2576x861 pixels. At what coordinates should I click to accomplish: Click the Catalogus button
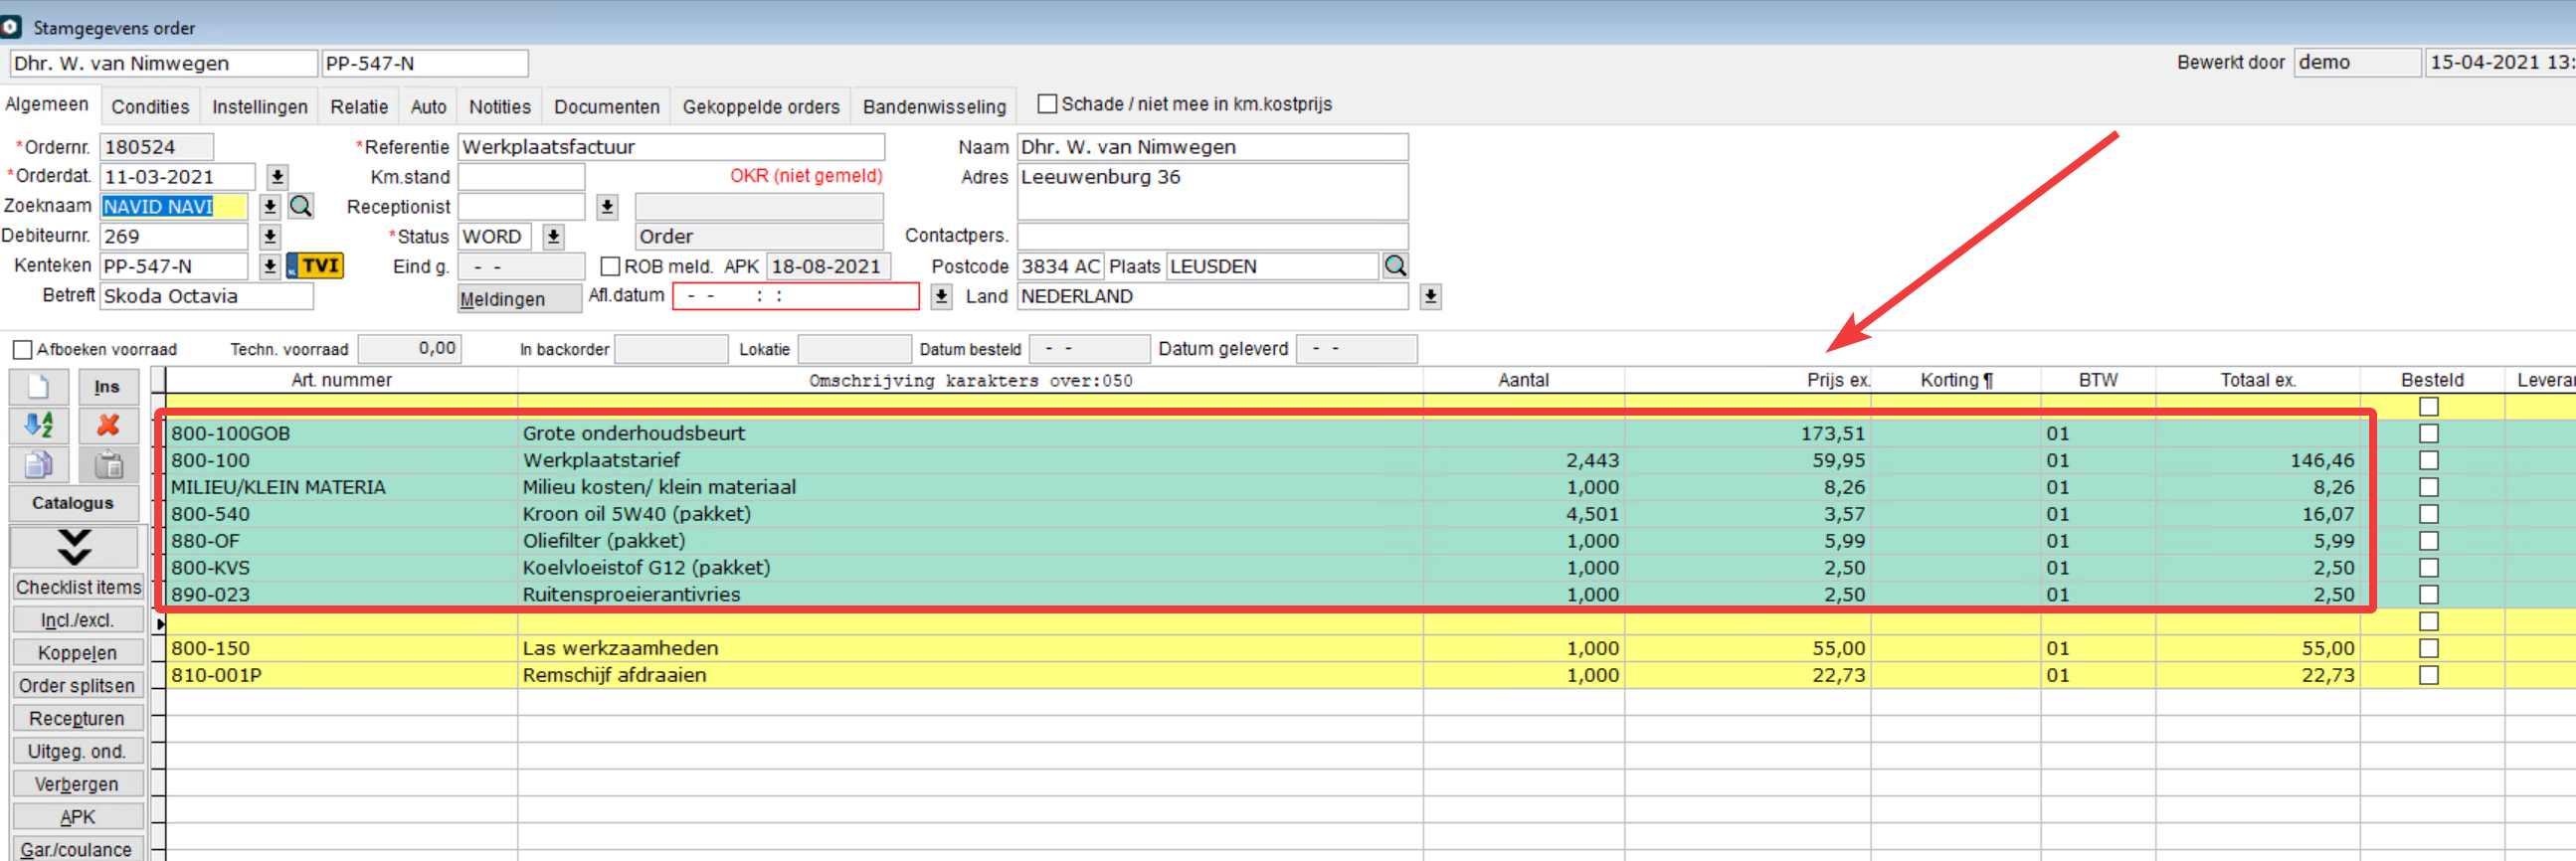click(74, 503)
